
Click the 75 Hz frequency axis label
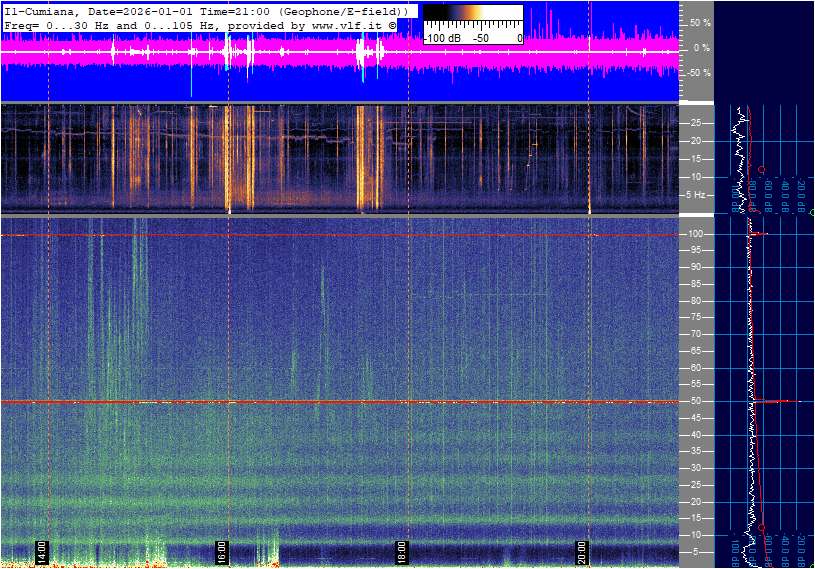point(695,318)
